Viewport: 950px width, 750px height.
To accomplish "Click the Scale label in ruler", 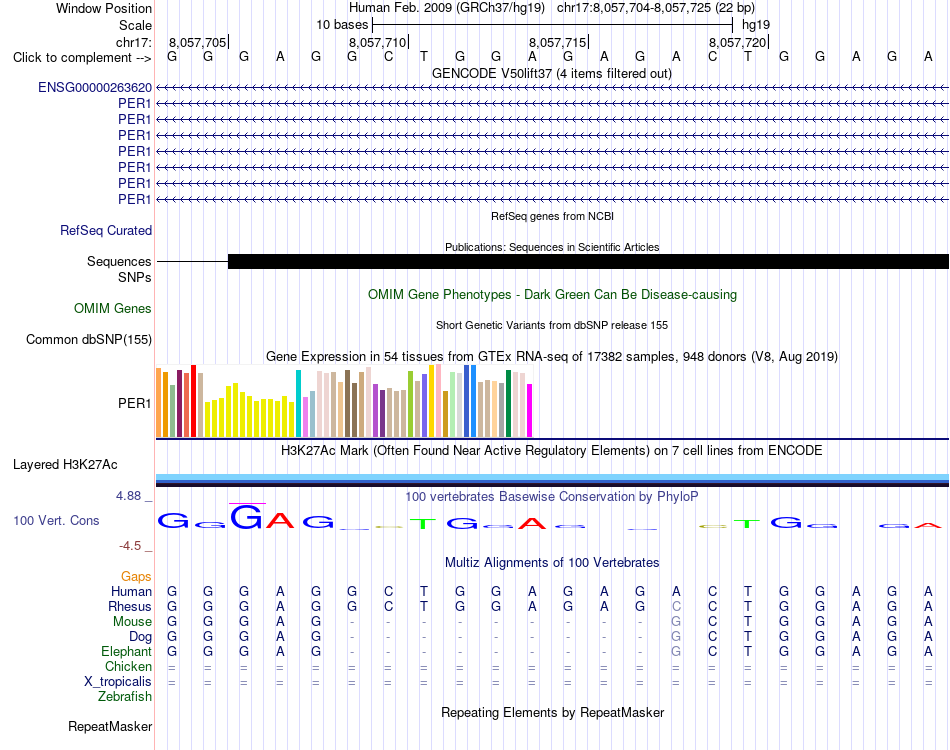I will (x=135, y=25).
